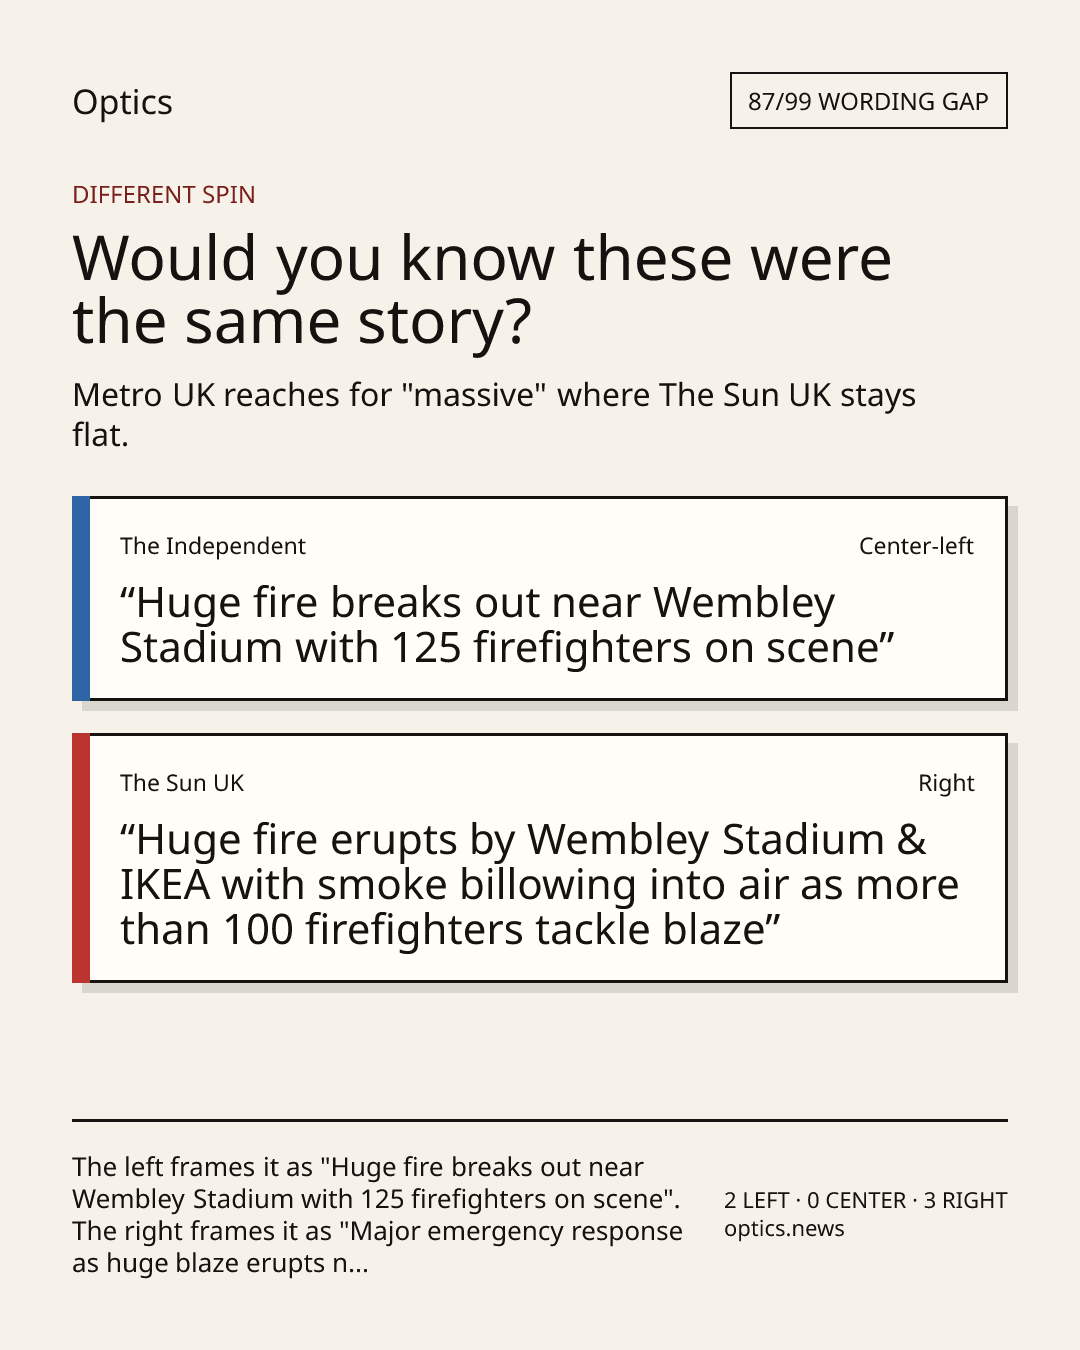Screen dimensions: 1080x1350
Task: Open the 'Huge fire erupts by Wembley' headline
Action: coord(540,885)
